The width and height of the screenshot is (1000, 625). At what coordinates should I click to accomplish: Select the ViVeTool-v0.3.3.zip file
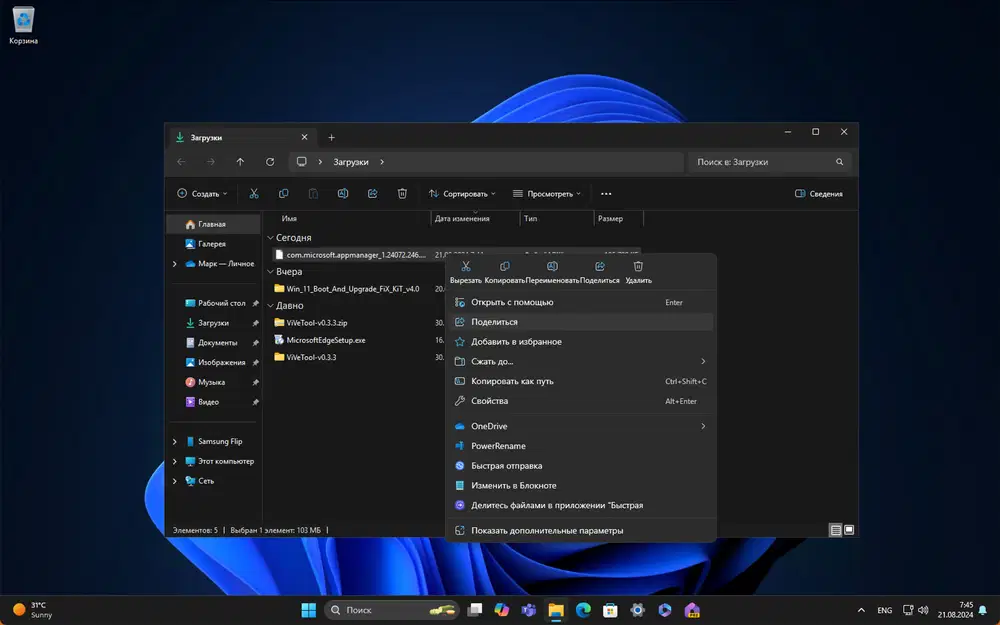pos(317,323)
